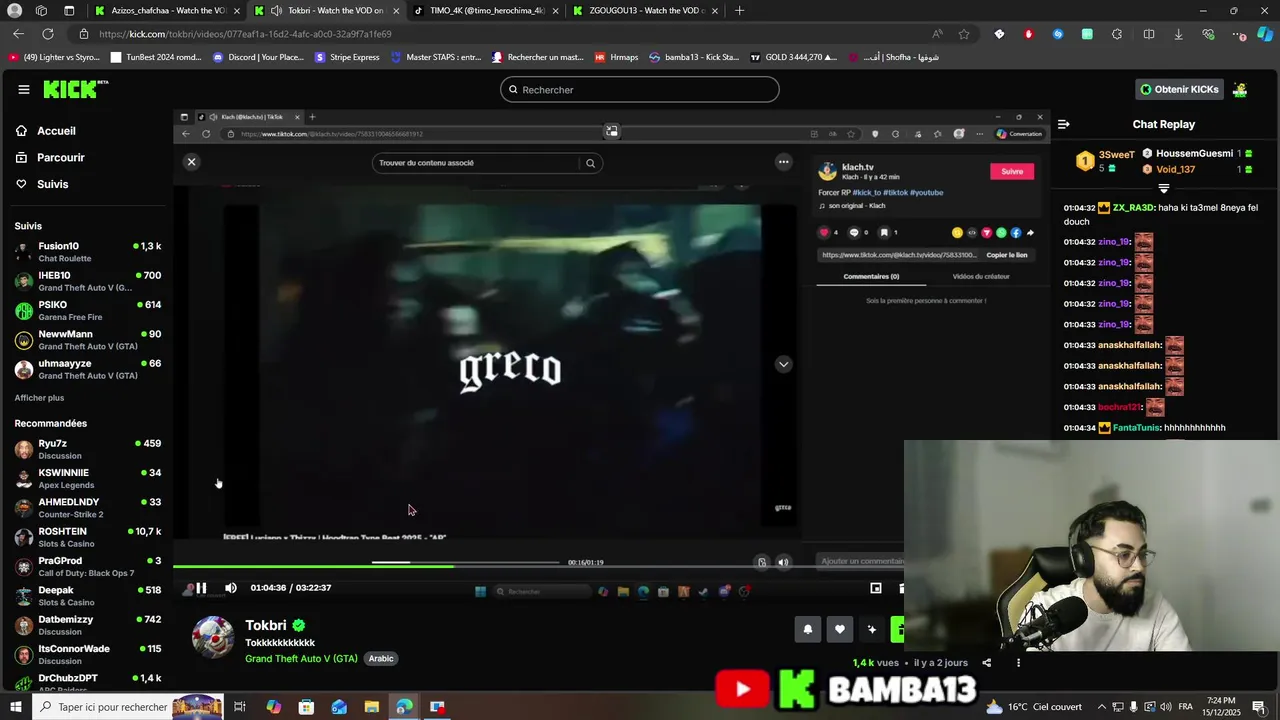Pause the VOD playback
The width and height of the screenshot is (1280, 720).
[x=201, y=588]
